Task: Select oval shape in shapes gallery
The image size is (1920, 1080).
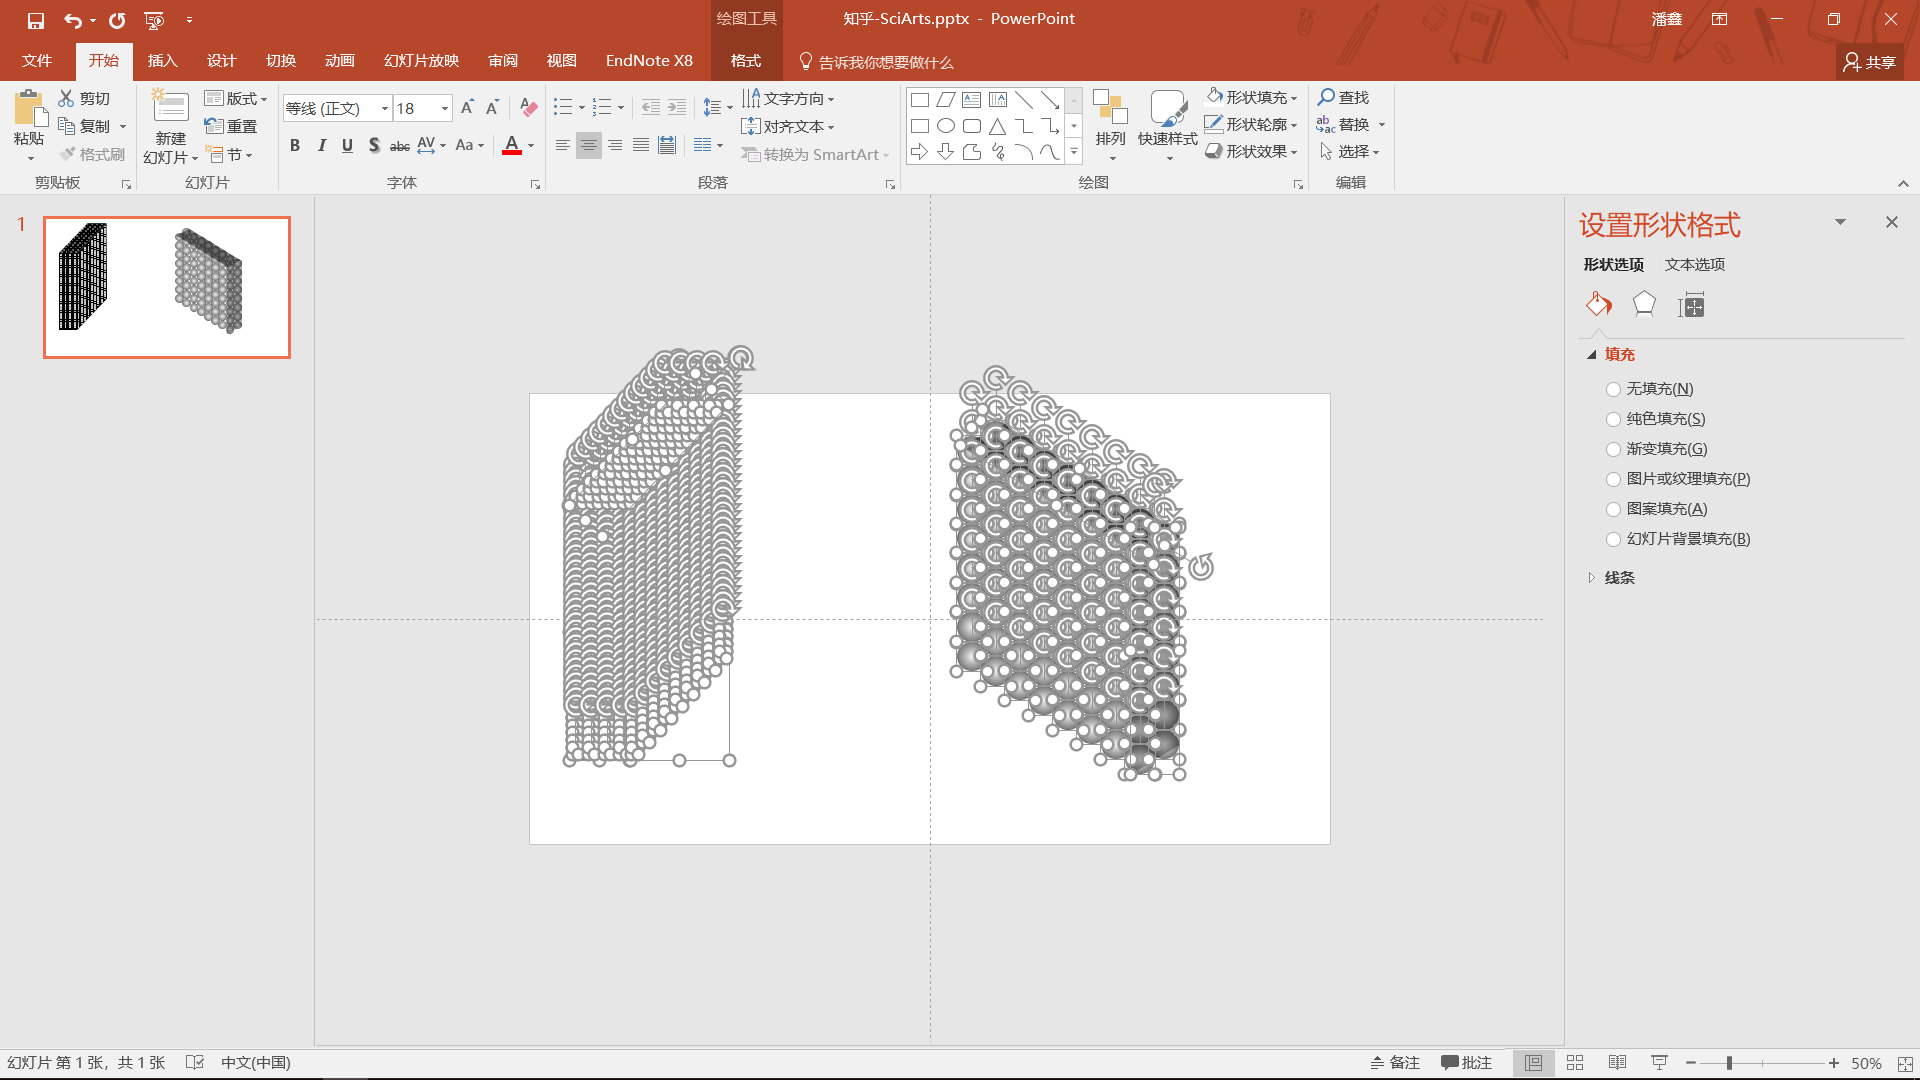Action: (x=946, y=126)
